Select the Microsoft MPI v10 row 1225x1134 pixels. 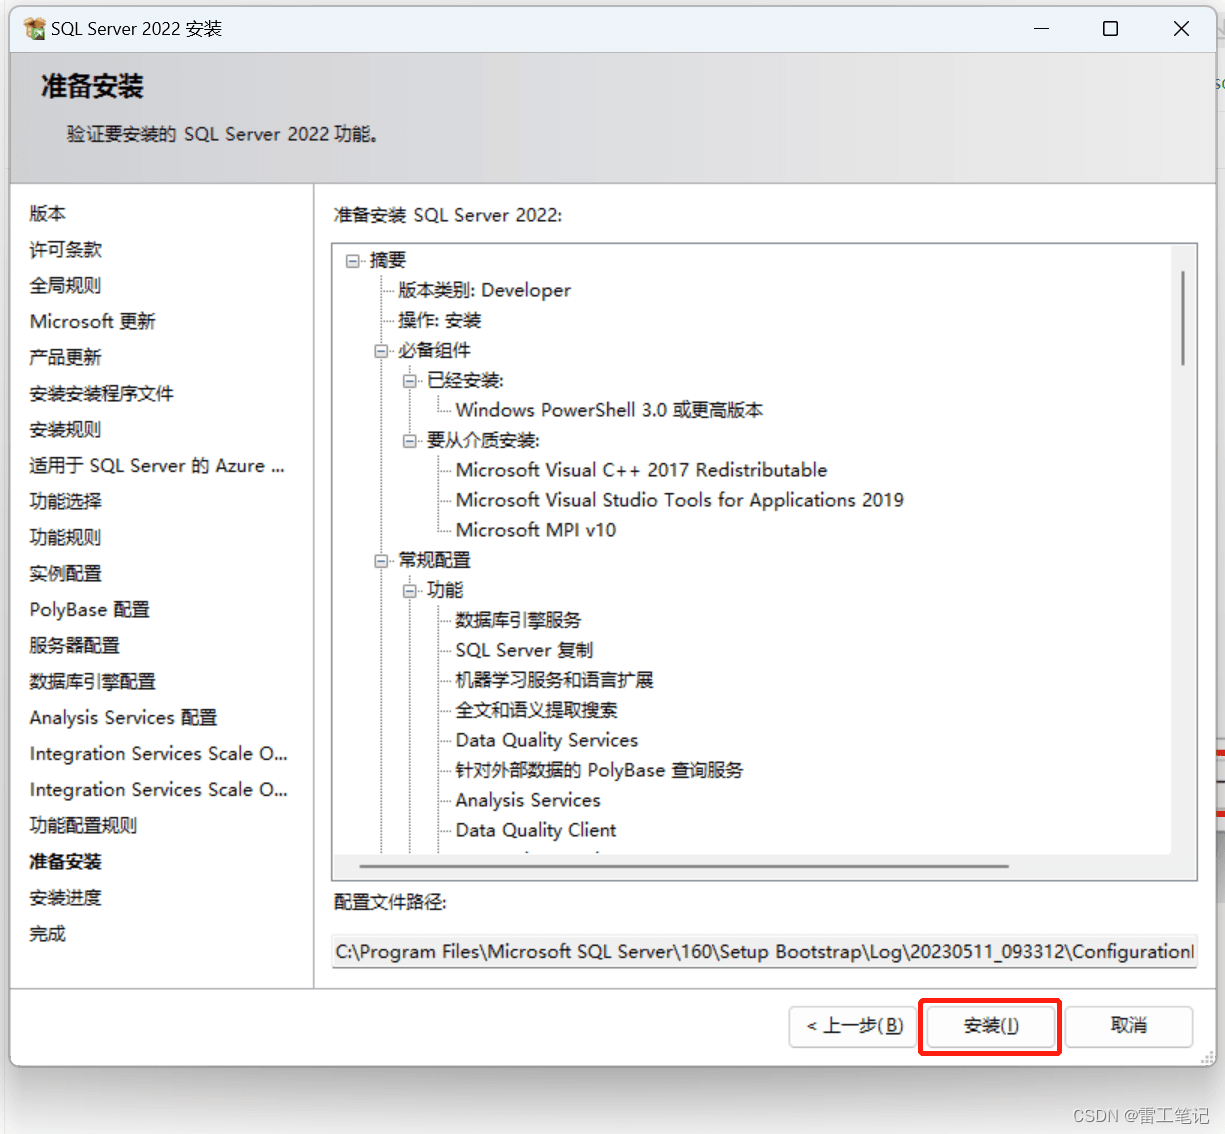click(535, 530)
